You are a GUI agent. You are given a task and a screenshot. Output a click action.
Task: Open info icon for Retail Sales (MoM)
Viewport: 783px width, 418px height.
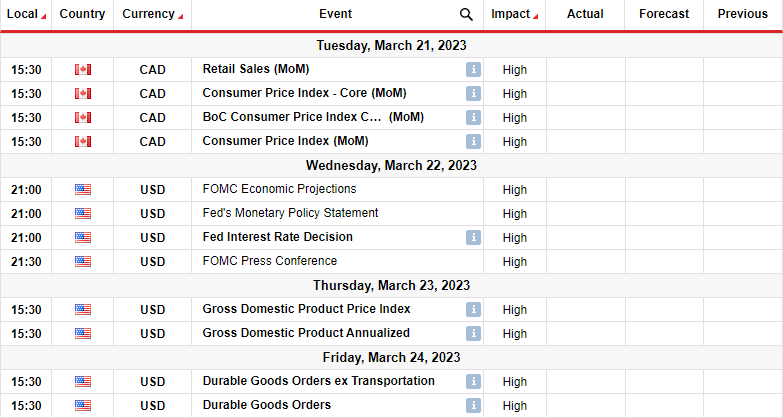click(x=473, y=69)
